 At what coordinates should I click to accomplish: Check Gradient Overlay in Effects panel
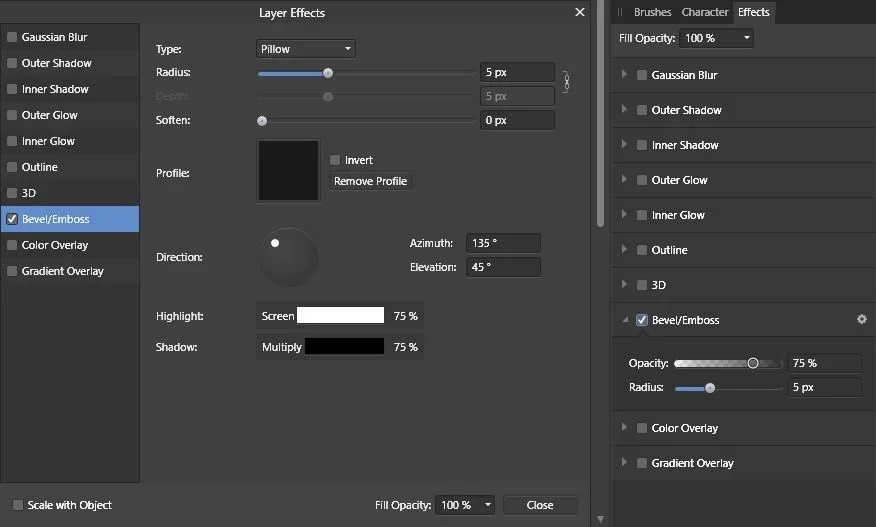[642, 463]
